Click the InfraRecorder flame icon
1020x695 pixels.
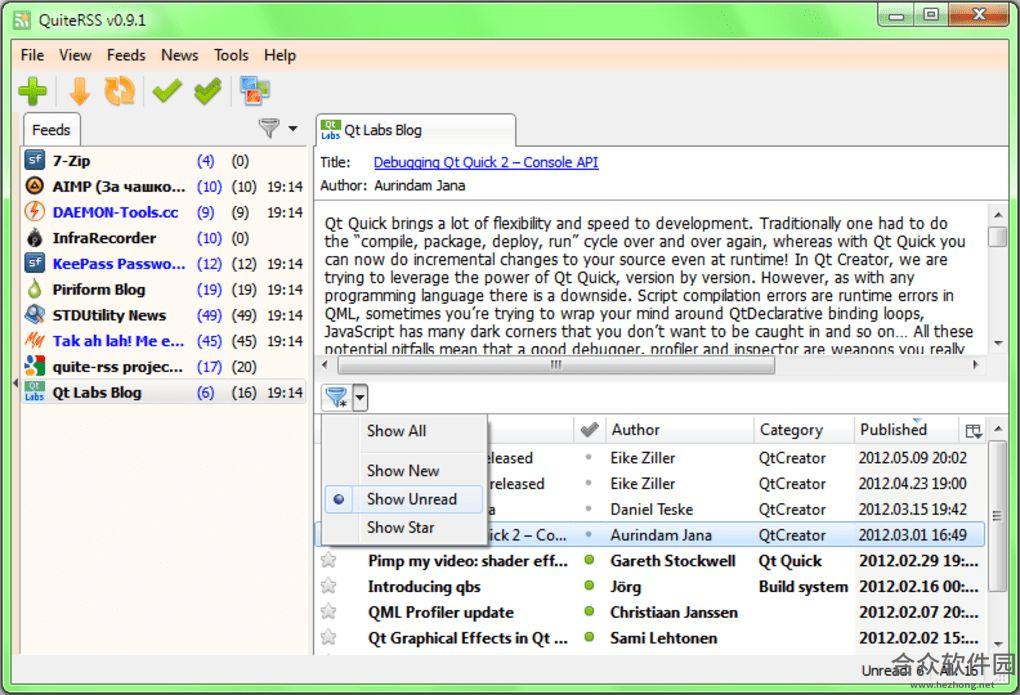(34, 238)
